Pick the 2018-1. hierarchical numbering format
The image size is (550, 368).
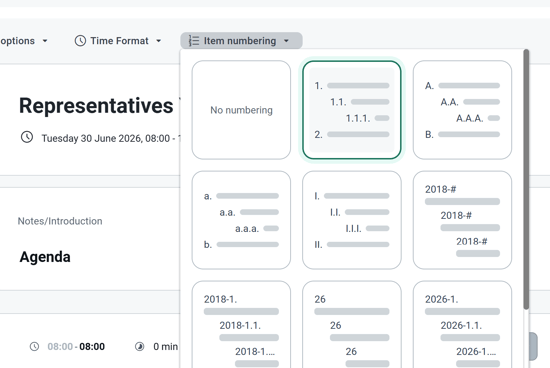click(241, 324)
